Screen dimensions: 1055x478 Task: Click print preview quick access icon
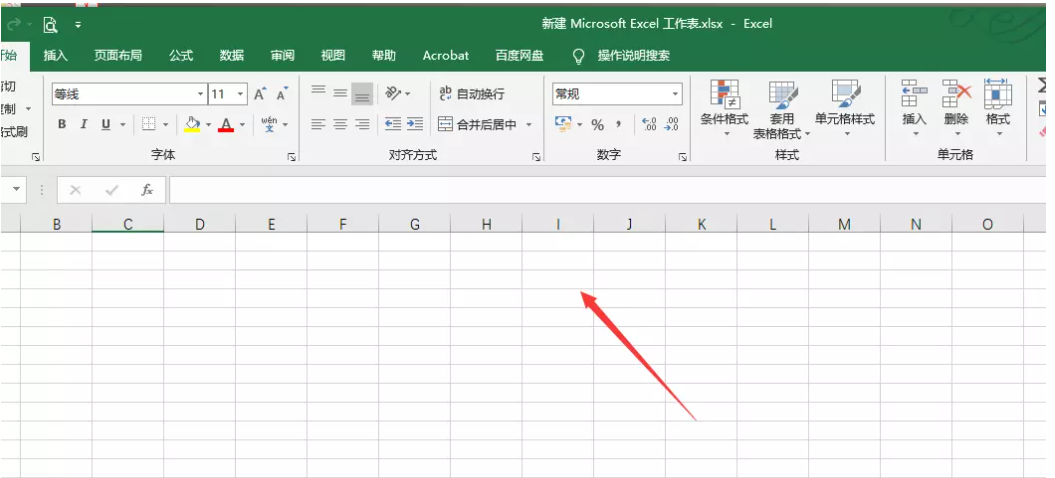pos(50,25)
